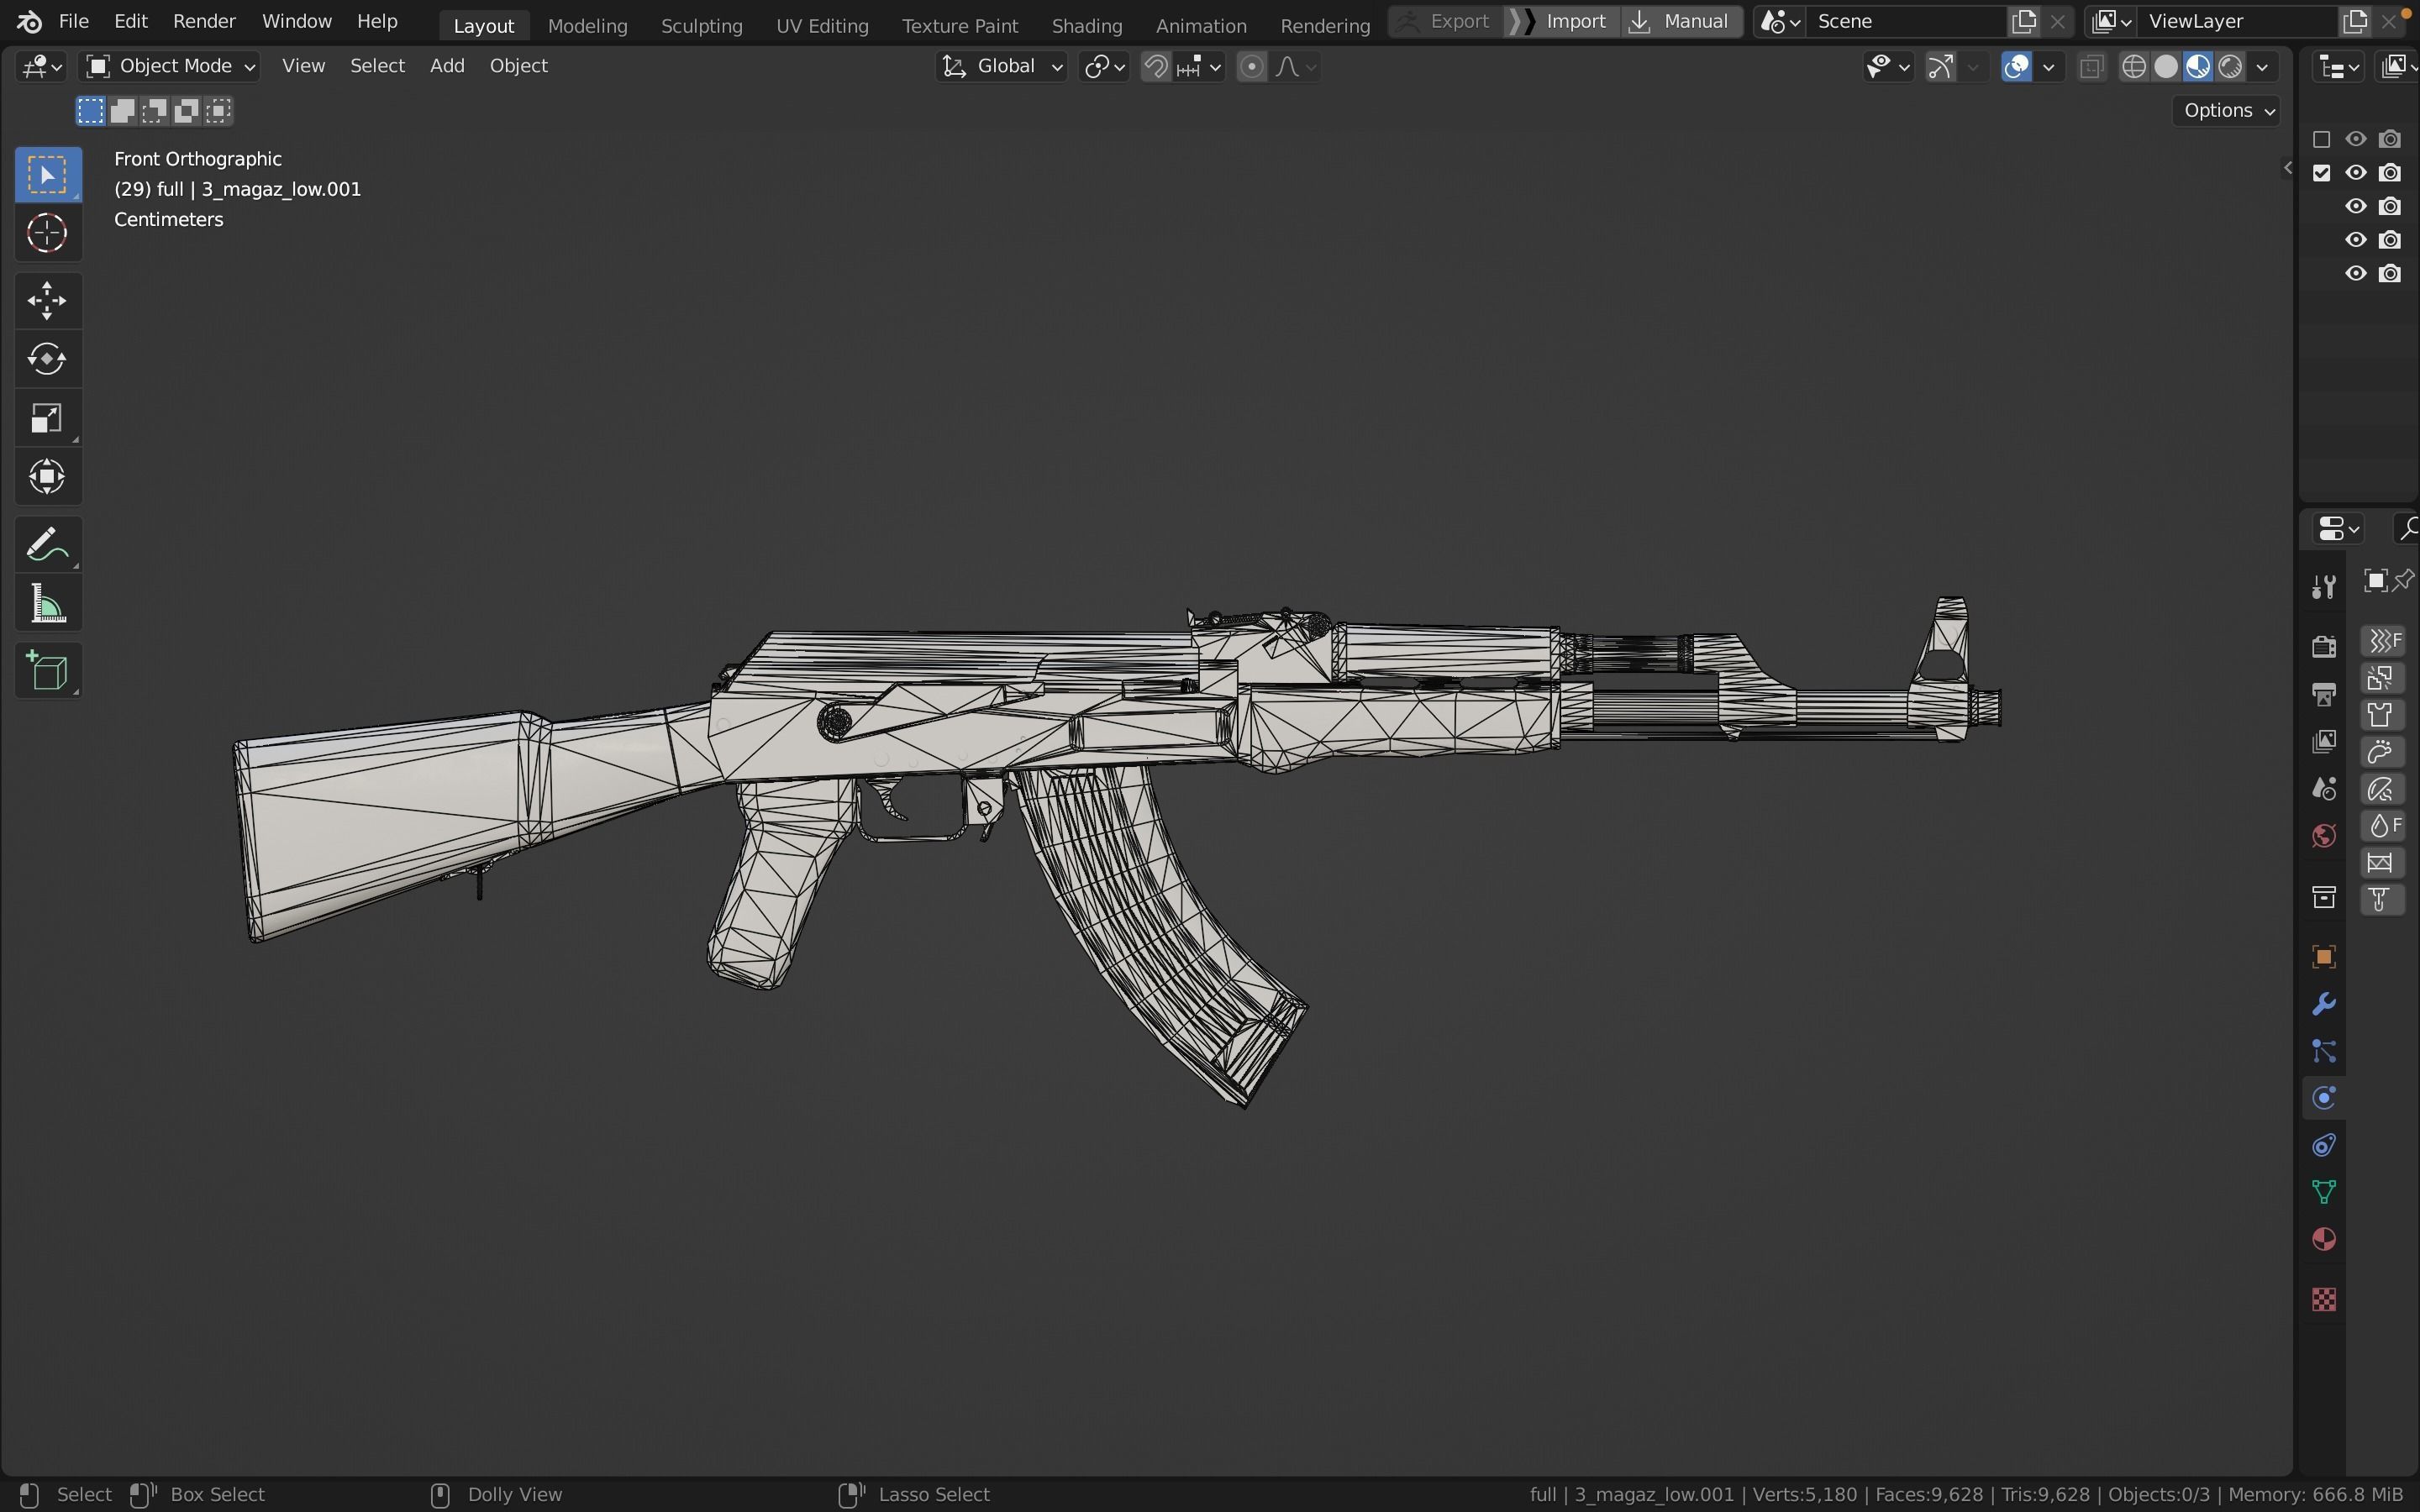The width and height of the screenshot is (2420, 1512).
Task: Choose the Rotate tool
Action: point(47,359)
